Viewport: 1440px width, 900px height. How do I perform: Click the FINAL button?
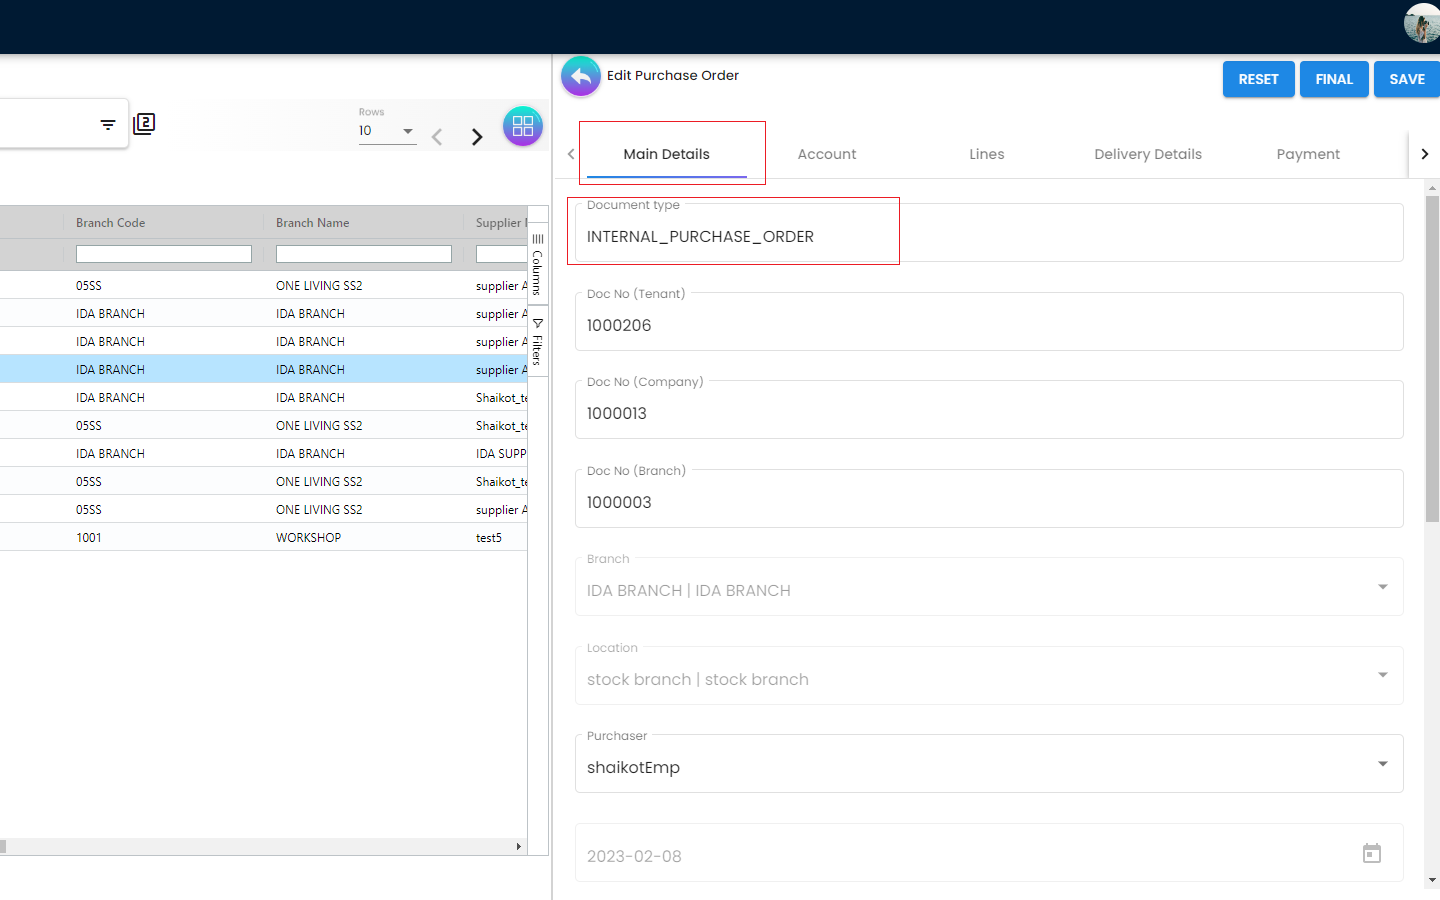(x=1333, y=79)
